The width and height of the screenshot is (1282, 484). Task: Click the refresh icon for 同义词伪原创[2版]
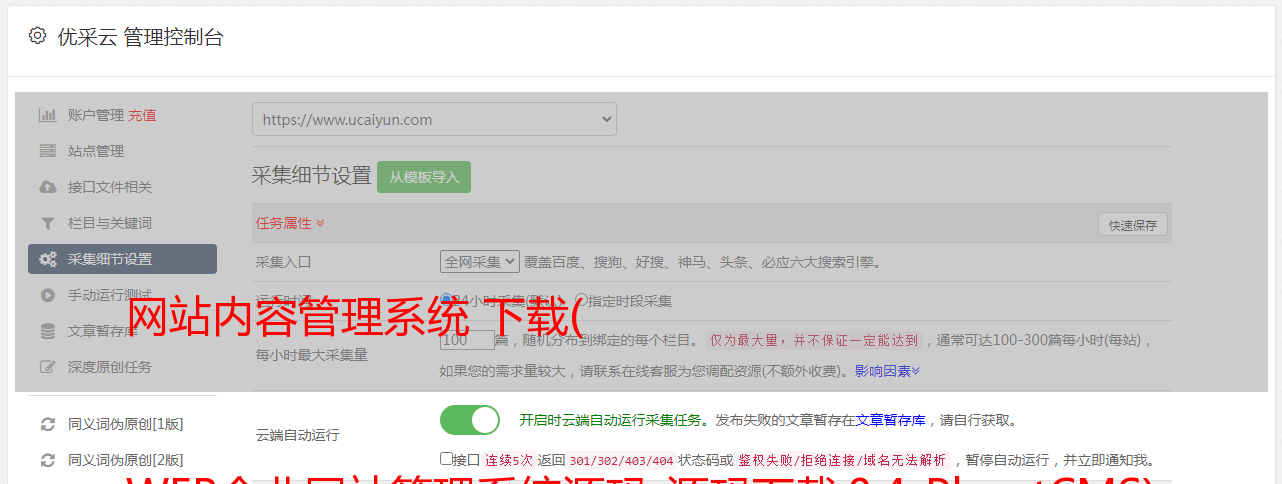tap(47, 460)
